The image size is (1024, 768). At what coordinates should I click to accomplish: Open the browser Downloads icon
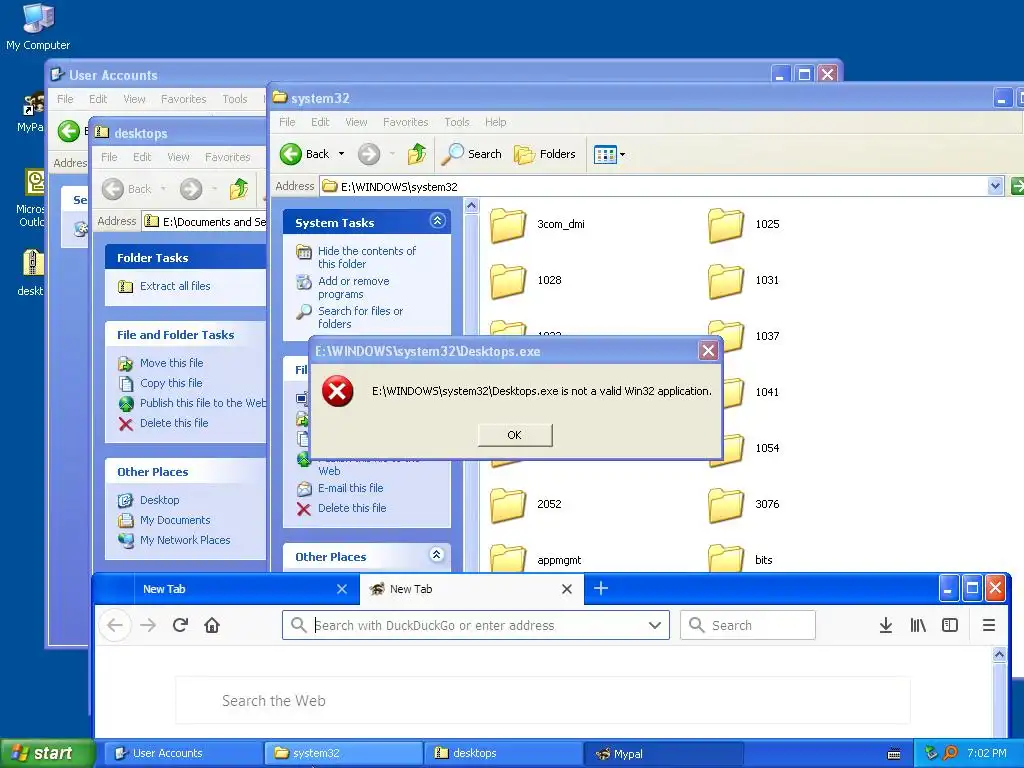coord(886,626)
